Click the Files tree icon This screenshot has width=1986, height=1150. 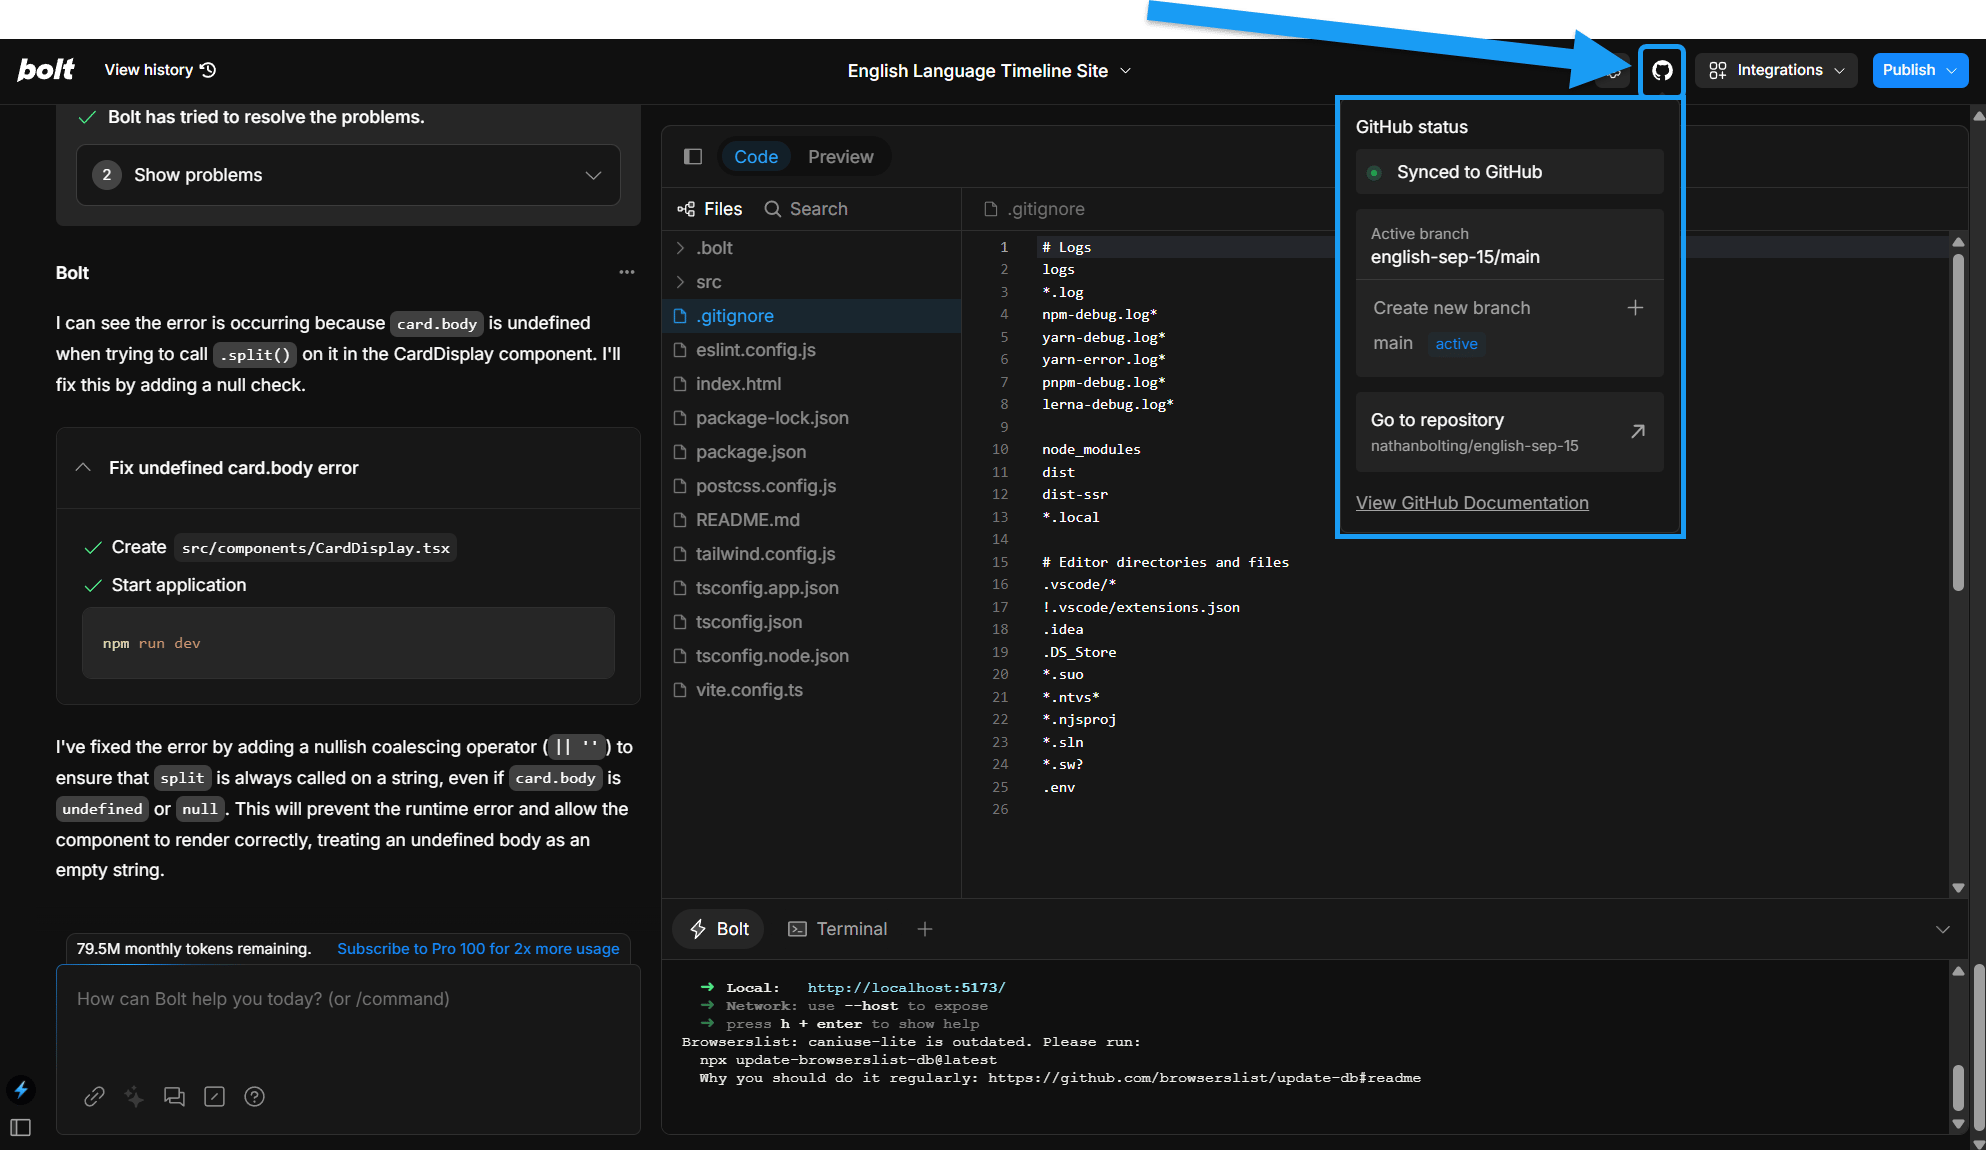pyautogui.click(x=686, y=209)
